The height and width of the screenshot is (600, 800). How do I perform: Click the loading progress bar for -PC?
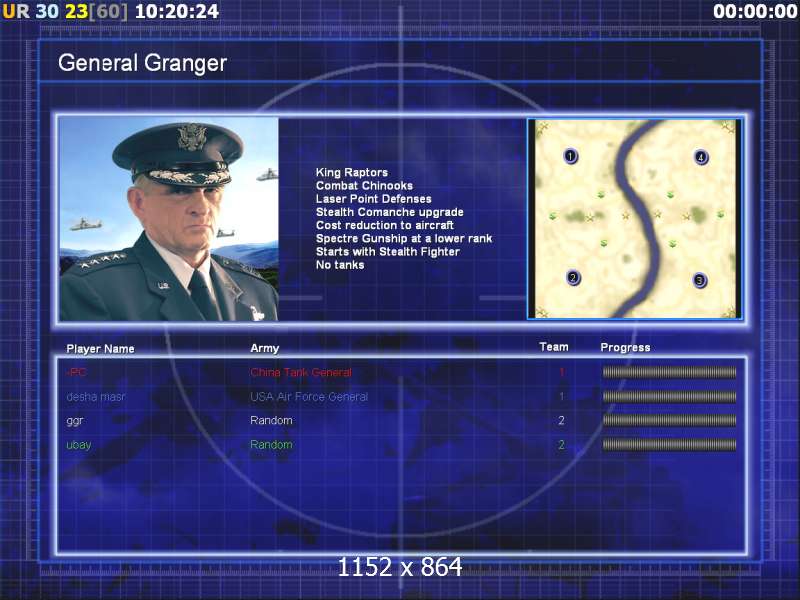[669, 372]
